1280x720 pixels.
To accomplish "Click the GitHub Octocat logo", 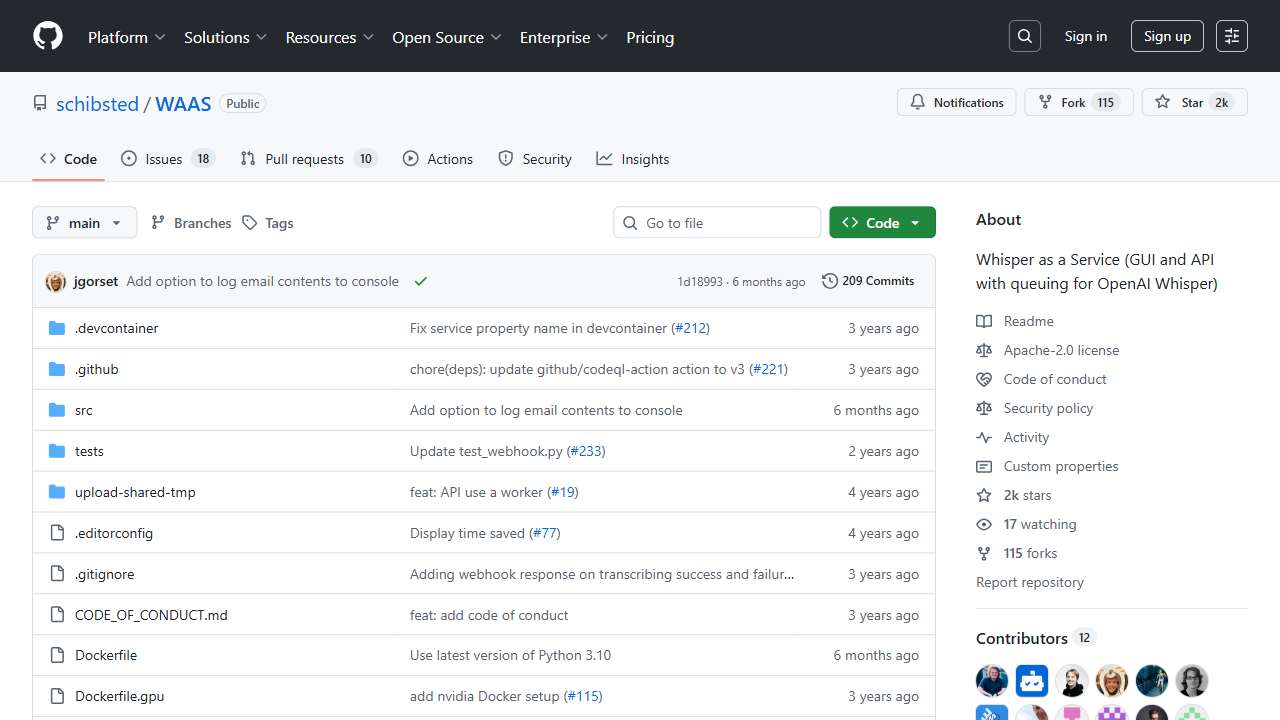I will (48, 37).
